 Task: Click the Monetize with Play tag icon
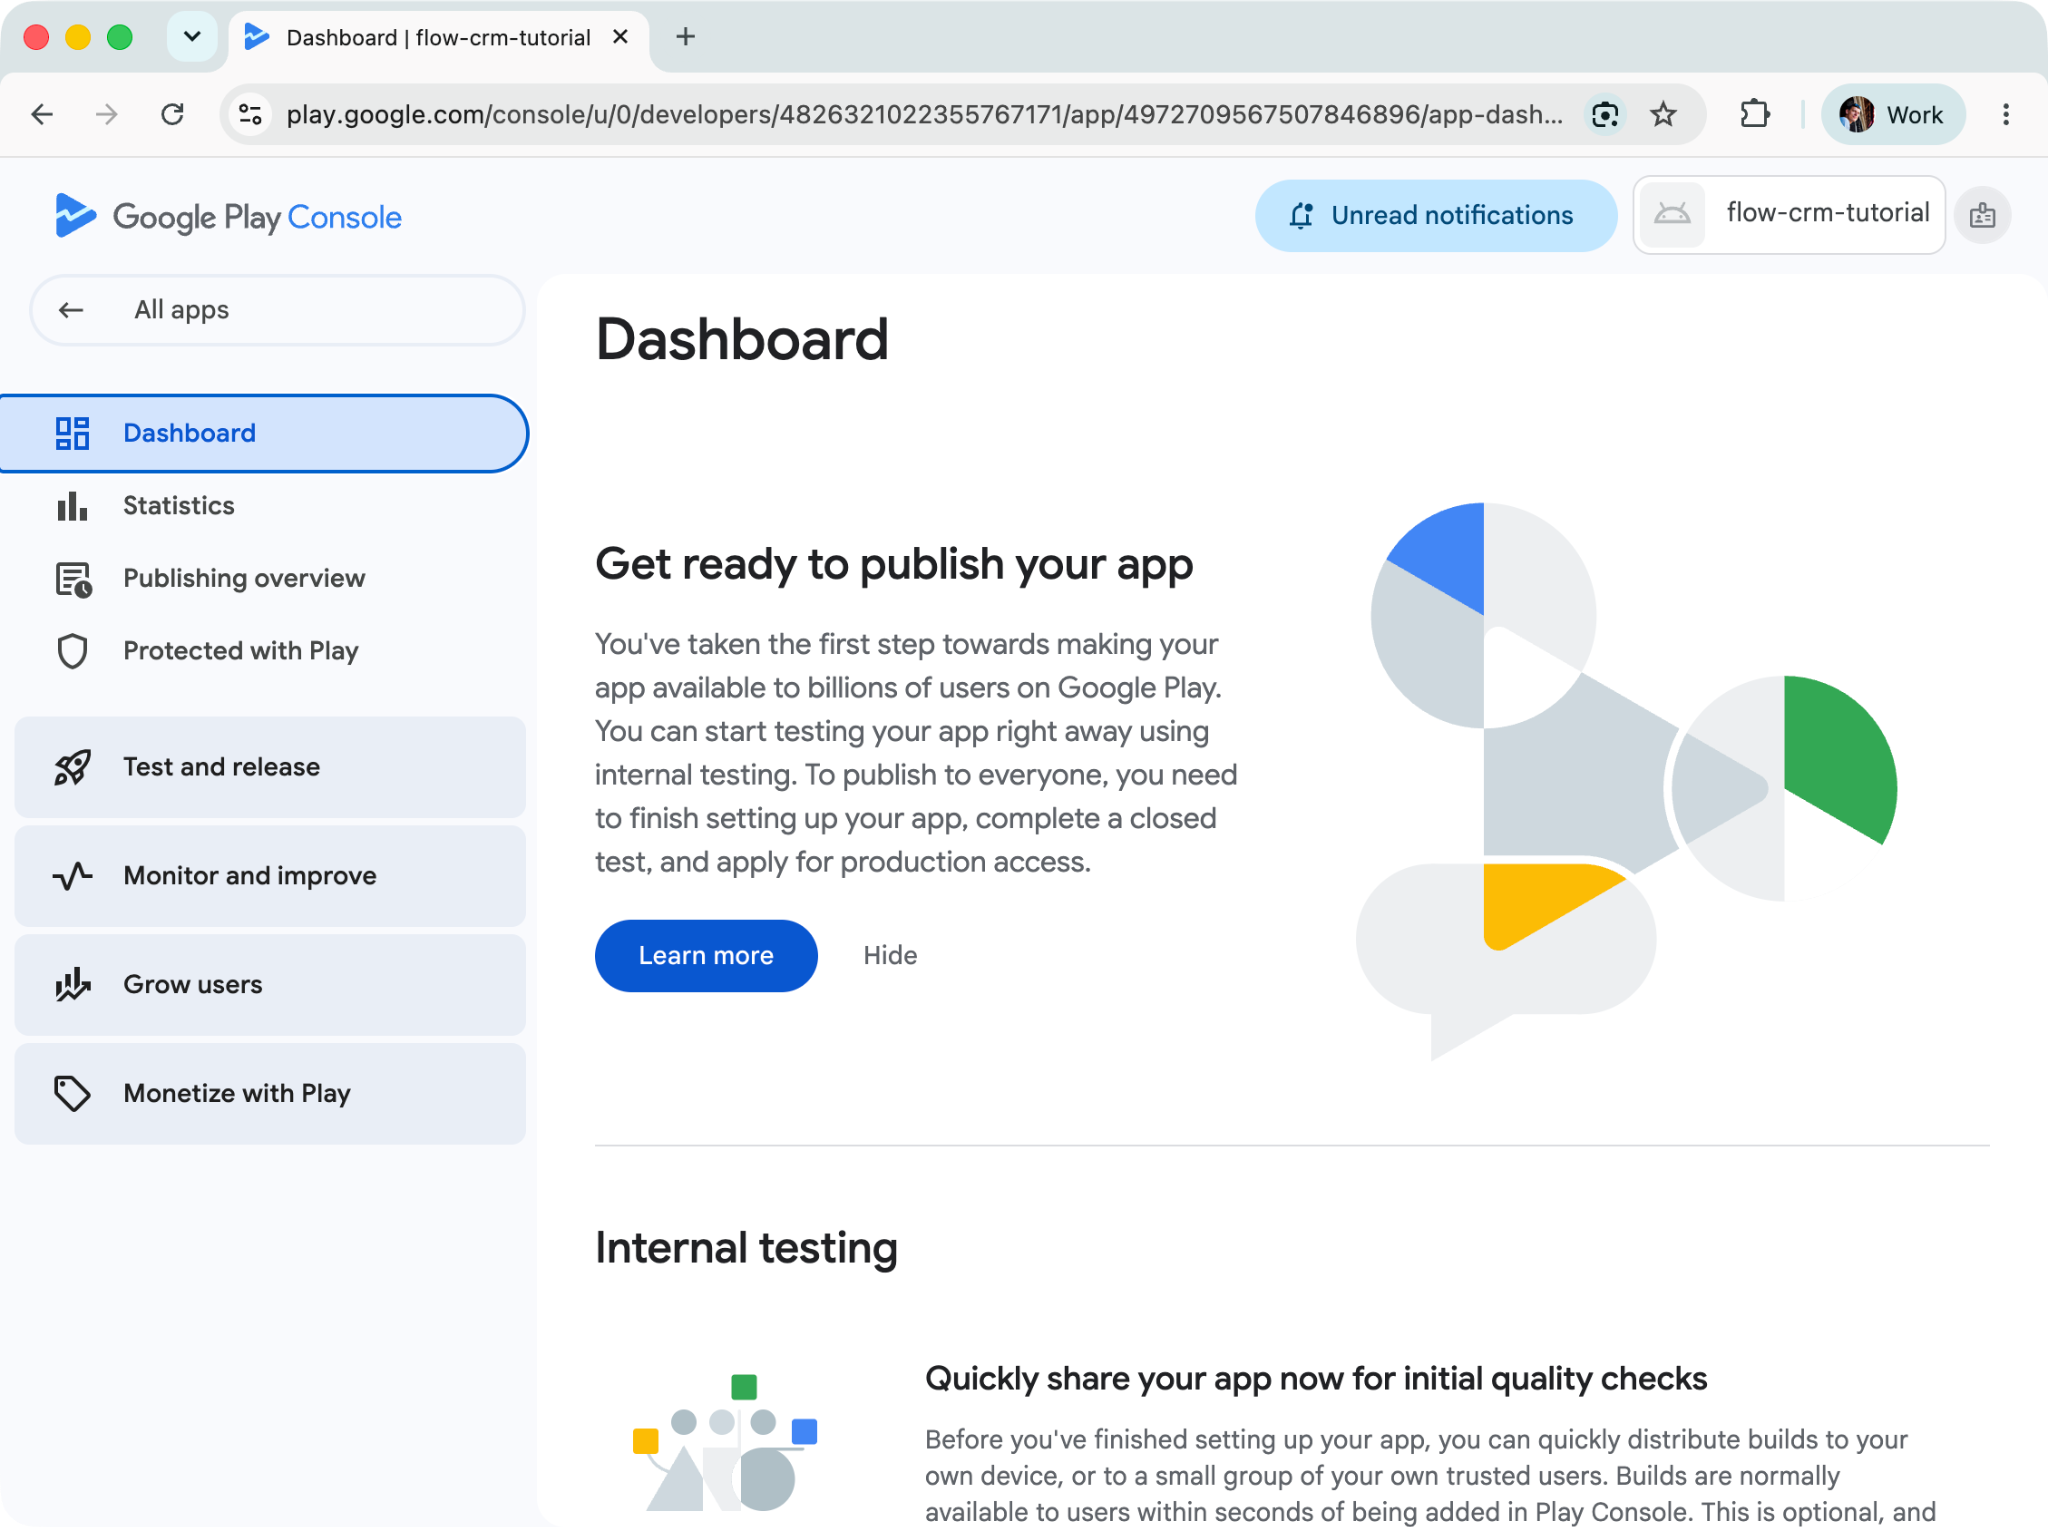pyautogui.click(x=72, y=1094)
